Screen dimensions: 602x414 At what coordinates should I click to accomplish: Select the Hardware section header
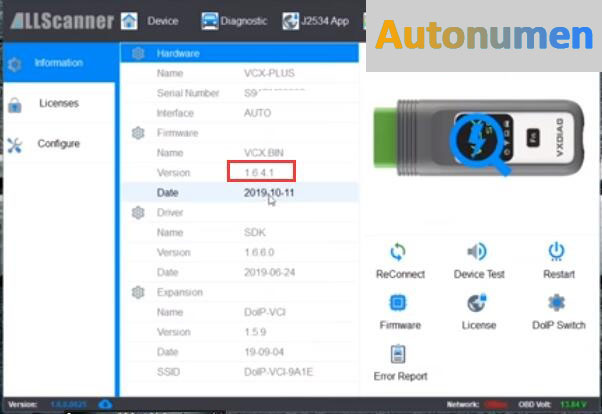pos(240,53)
